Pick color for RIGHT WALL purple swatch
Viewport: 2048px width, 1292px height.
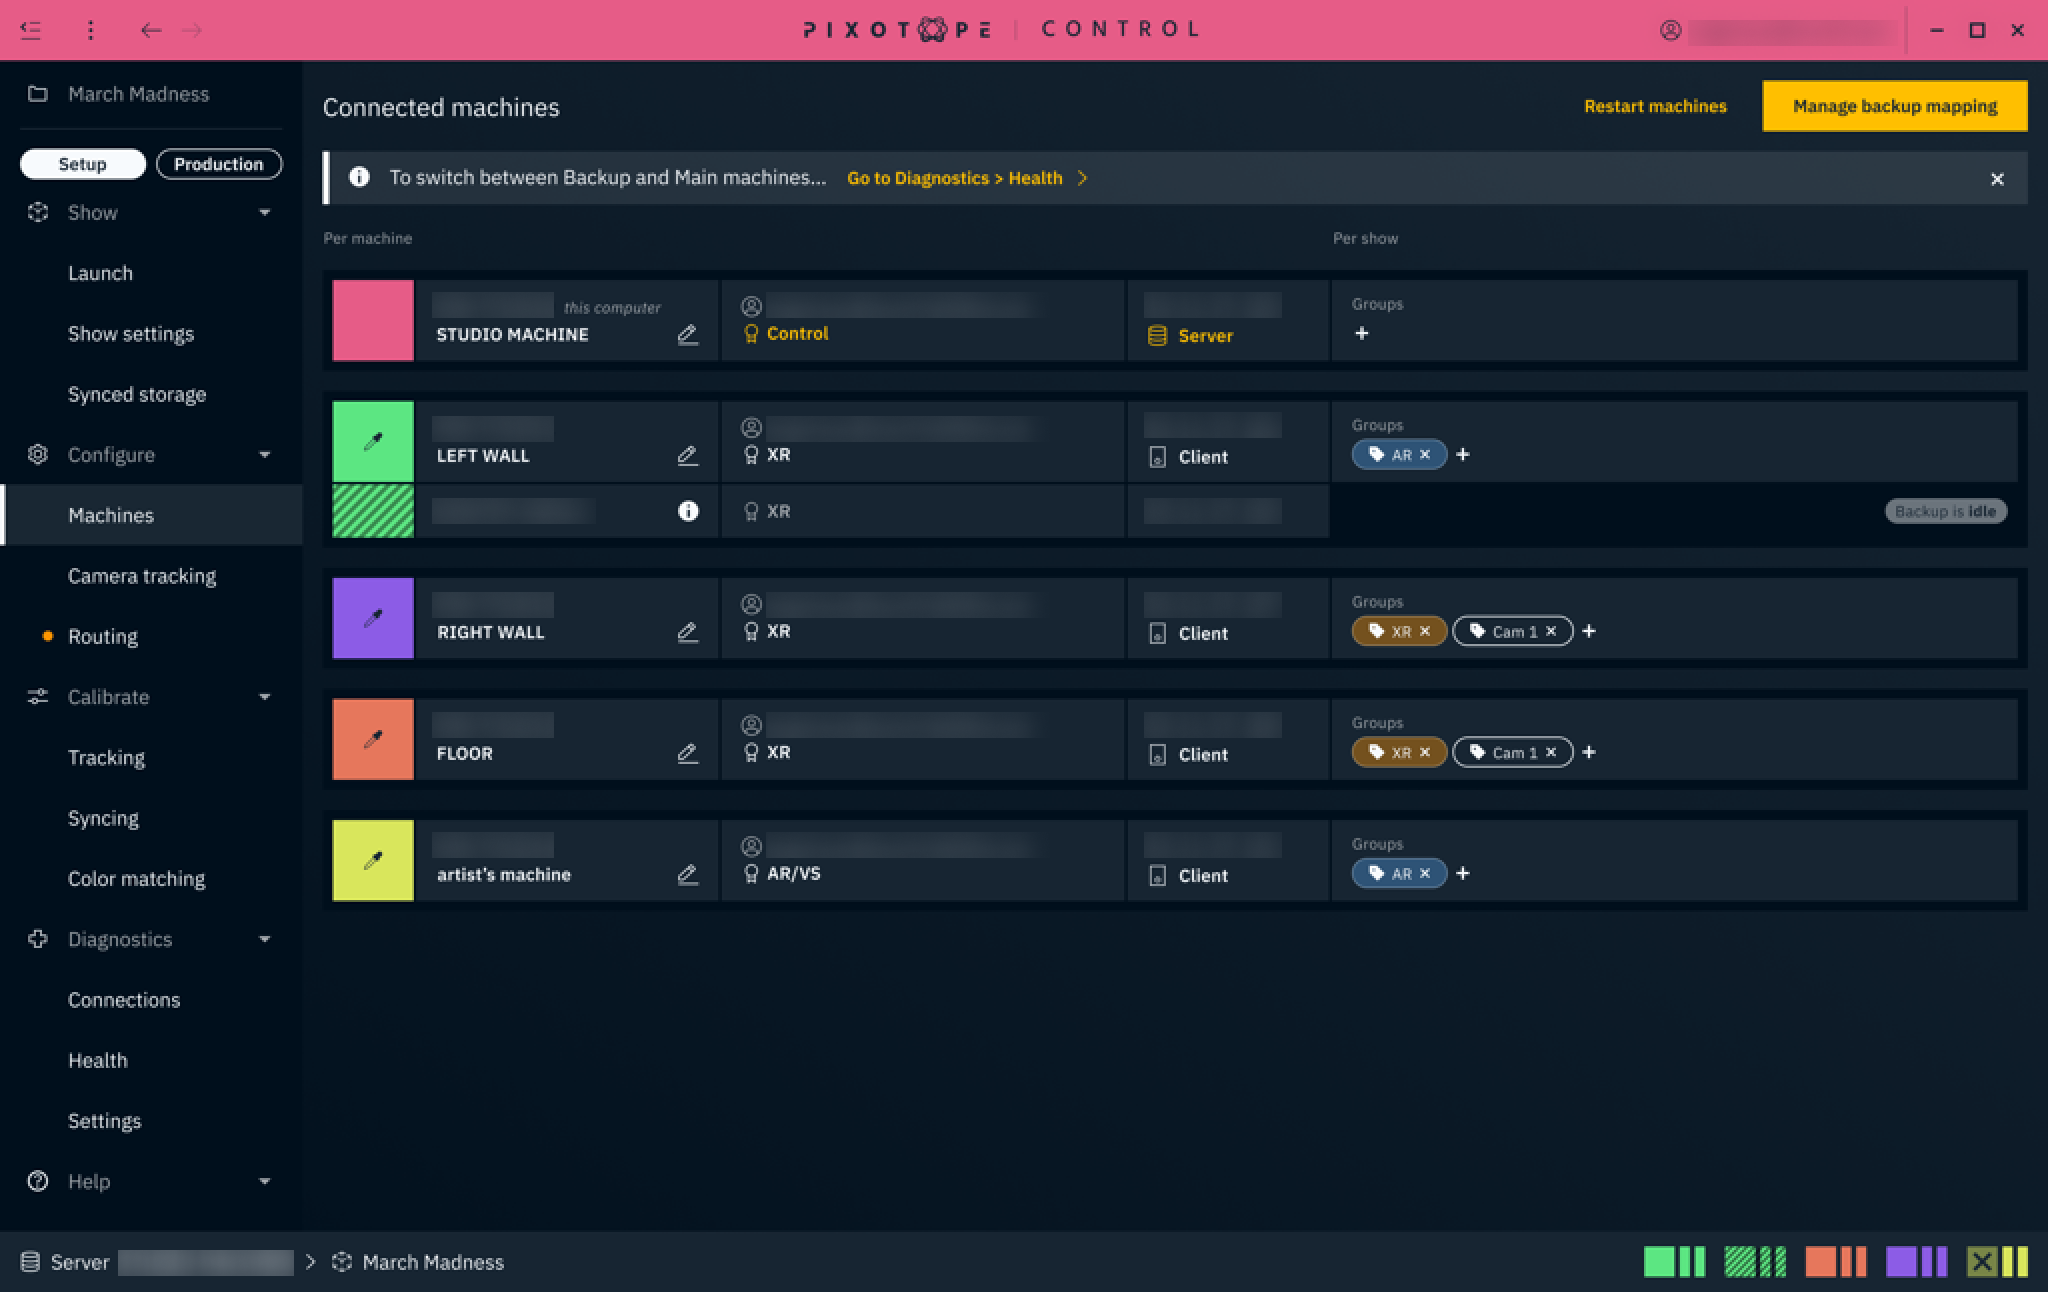[373, 618]
